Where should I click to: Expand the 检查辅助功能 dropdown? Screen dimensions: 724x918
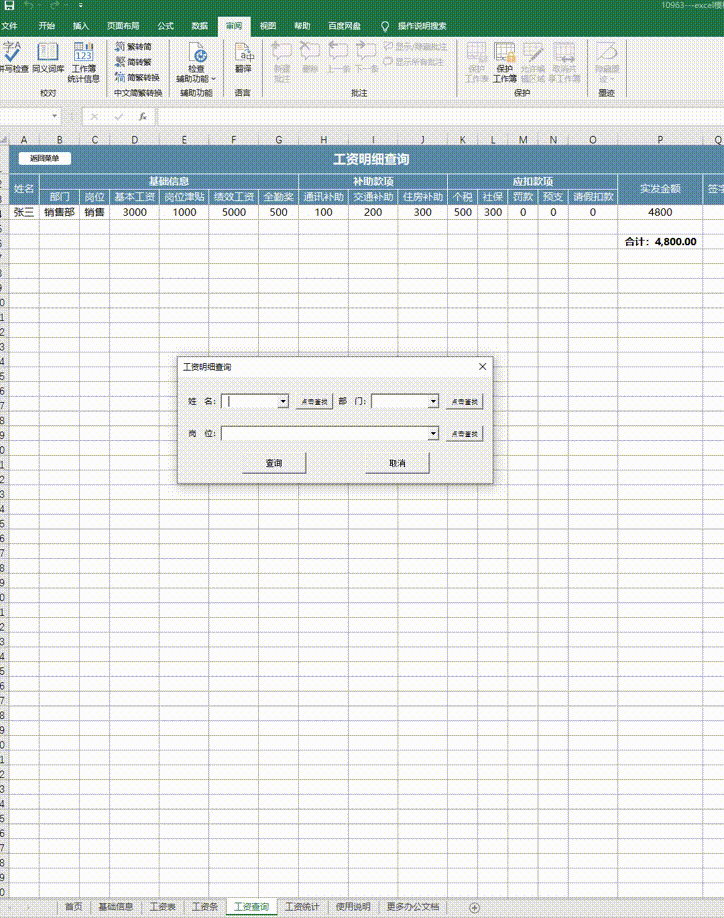coord(214,78)
